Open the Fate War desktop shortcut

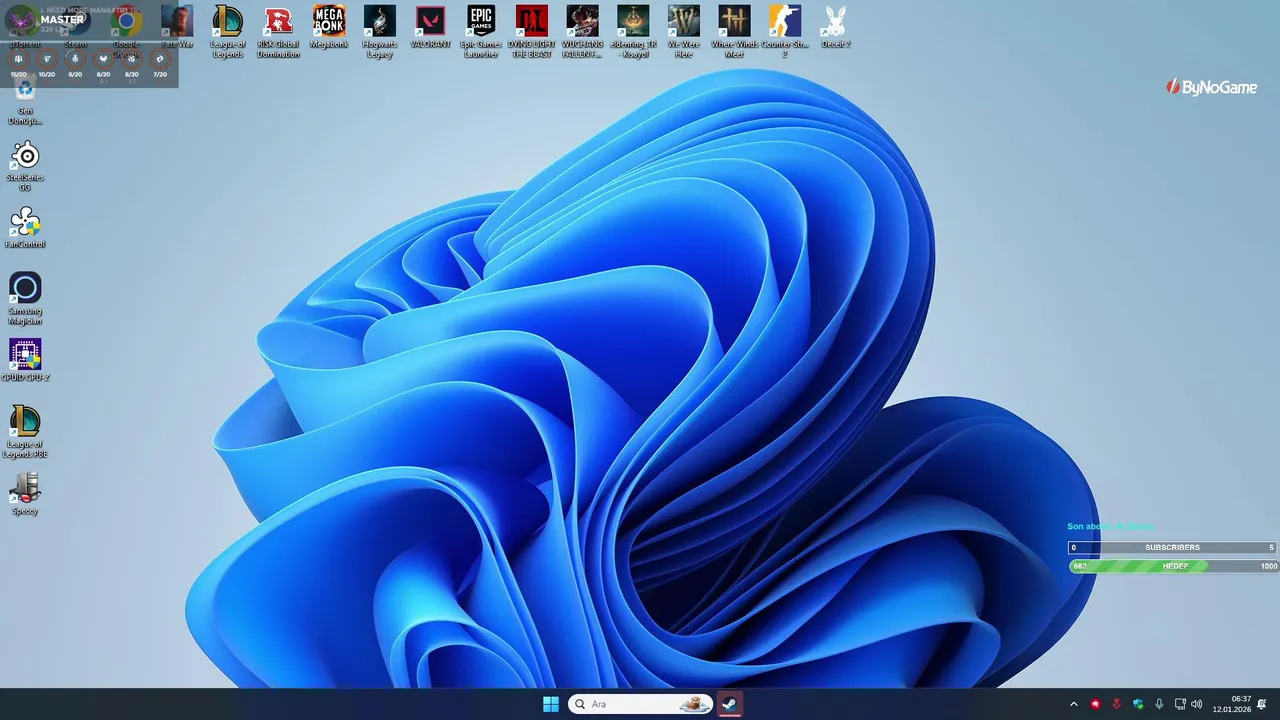(x=177, y=28)
